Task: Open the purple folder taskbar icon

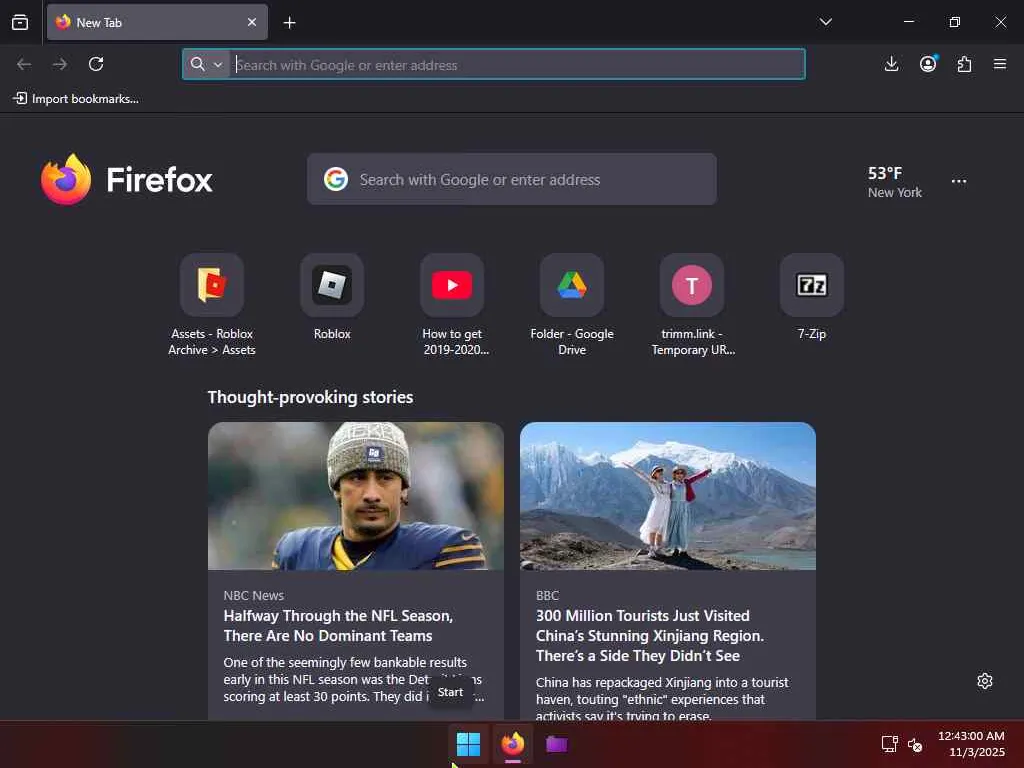Action: 556,744
